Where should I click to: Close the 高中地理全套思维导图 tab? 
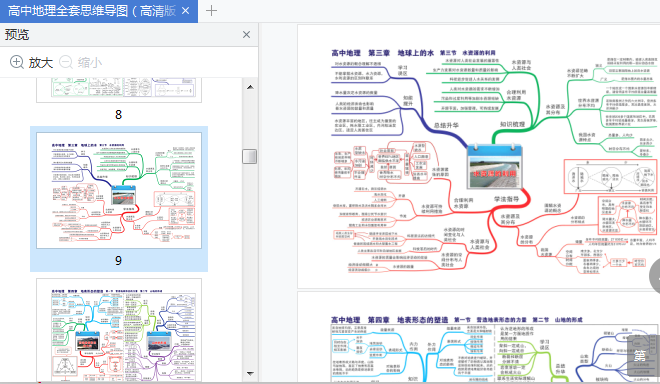coord(186,11)
